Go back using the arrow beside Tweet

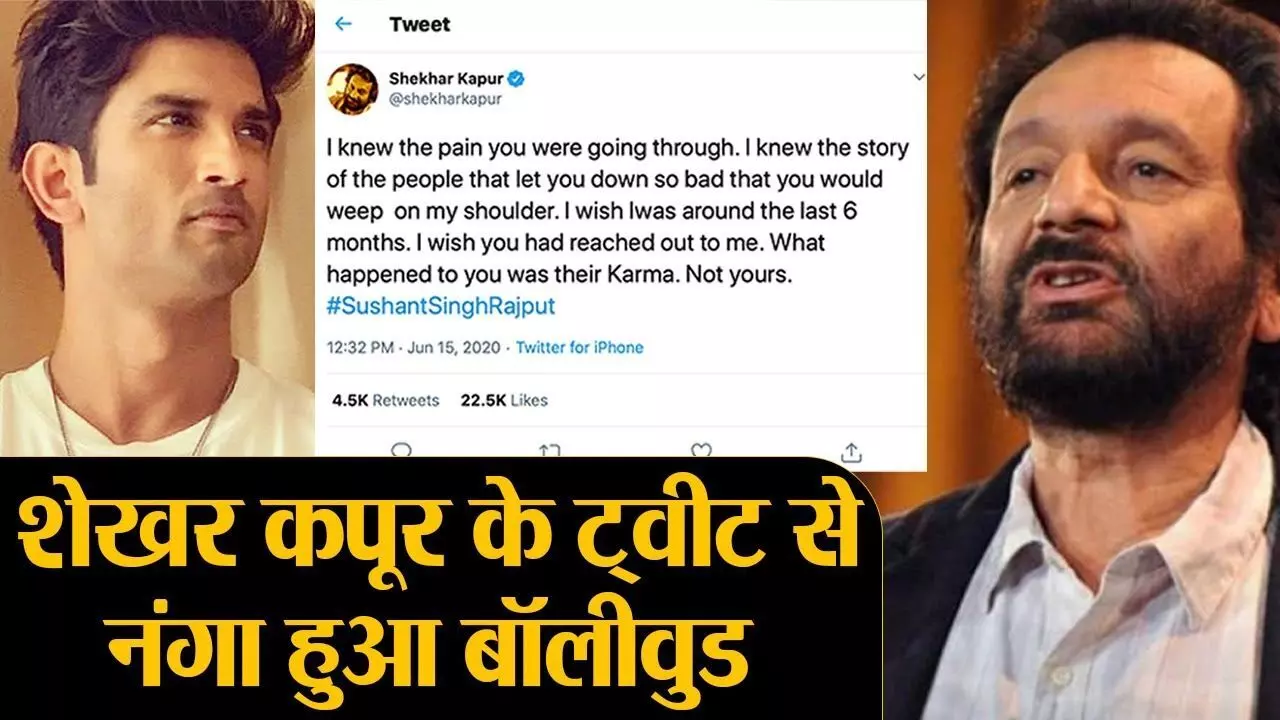(x=343, y=24)
